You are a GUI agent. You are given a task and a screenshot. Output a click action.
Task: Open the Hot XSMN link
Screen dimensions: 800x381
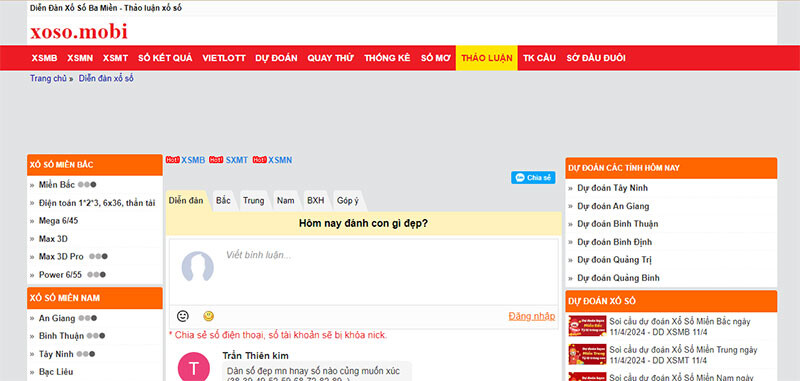(272, 160)
